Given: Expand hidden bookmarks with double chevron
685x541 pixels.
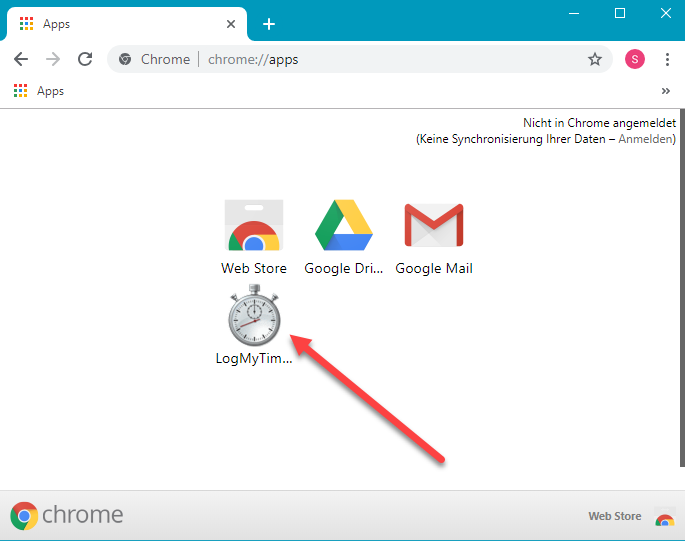Looking at the screenshot, I should [x=665, y=91].
